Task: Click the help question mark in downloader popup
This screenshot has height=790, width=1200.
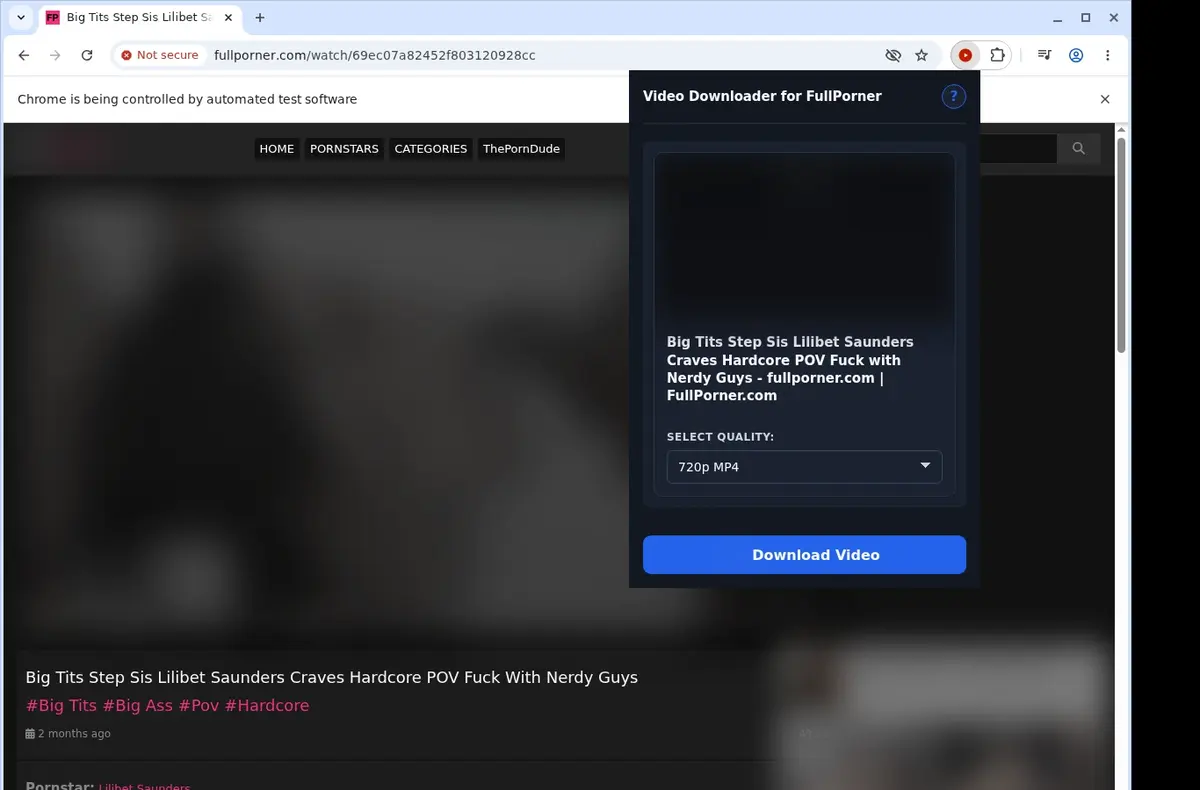Action: point(954,96)
